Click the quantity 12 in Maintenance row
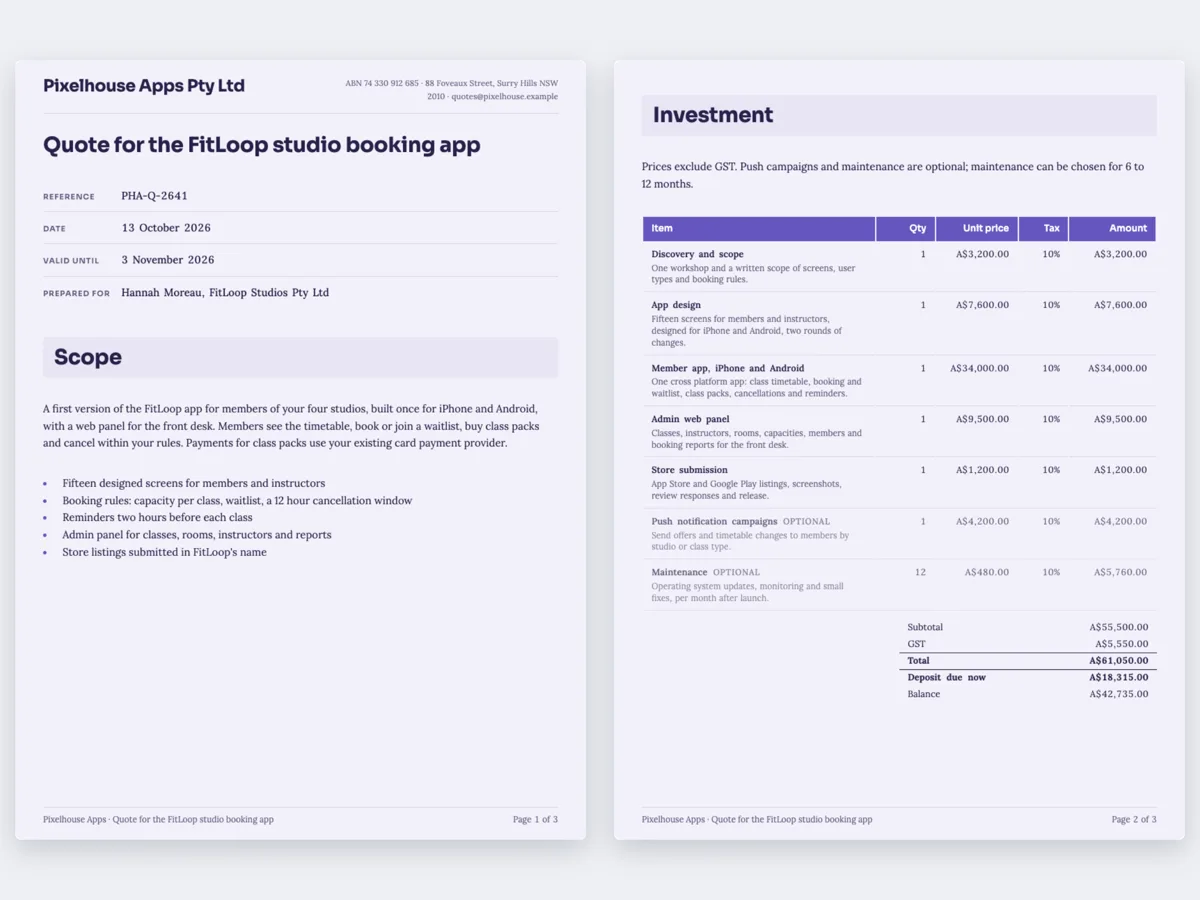Screen dimensions: 1200x900 click(x=920, y=572)
